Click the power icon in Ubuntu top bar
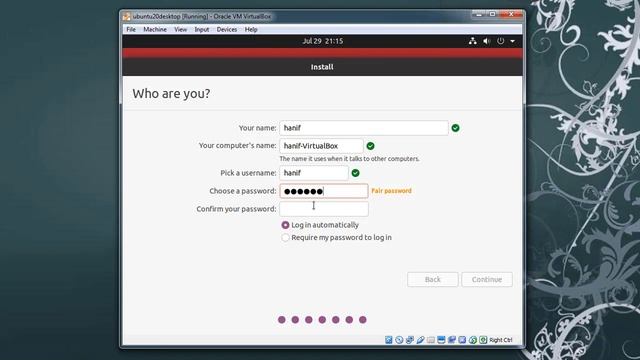The height and width of the screenshot is (360, 640). click(500, 41)
